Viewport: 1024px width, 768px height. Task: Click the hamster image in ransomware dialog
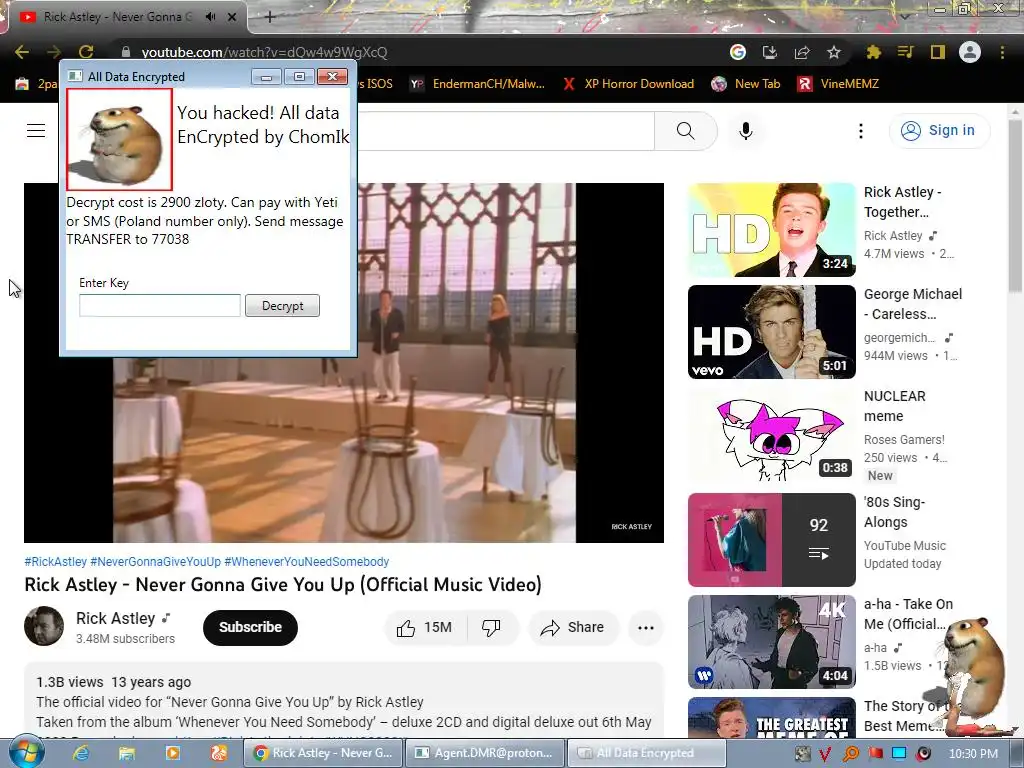tap(120, 139)
